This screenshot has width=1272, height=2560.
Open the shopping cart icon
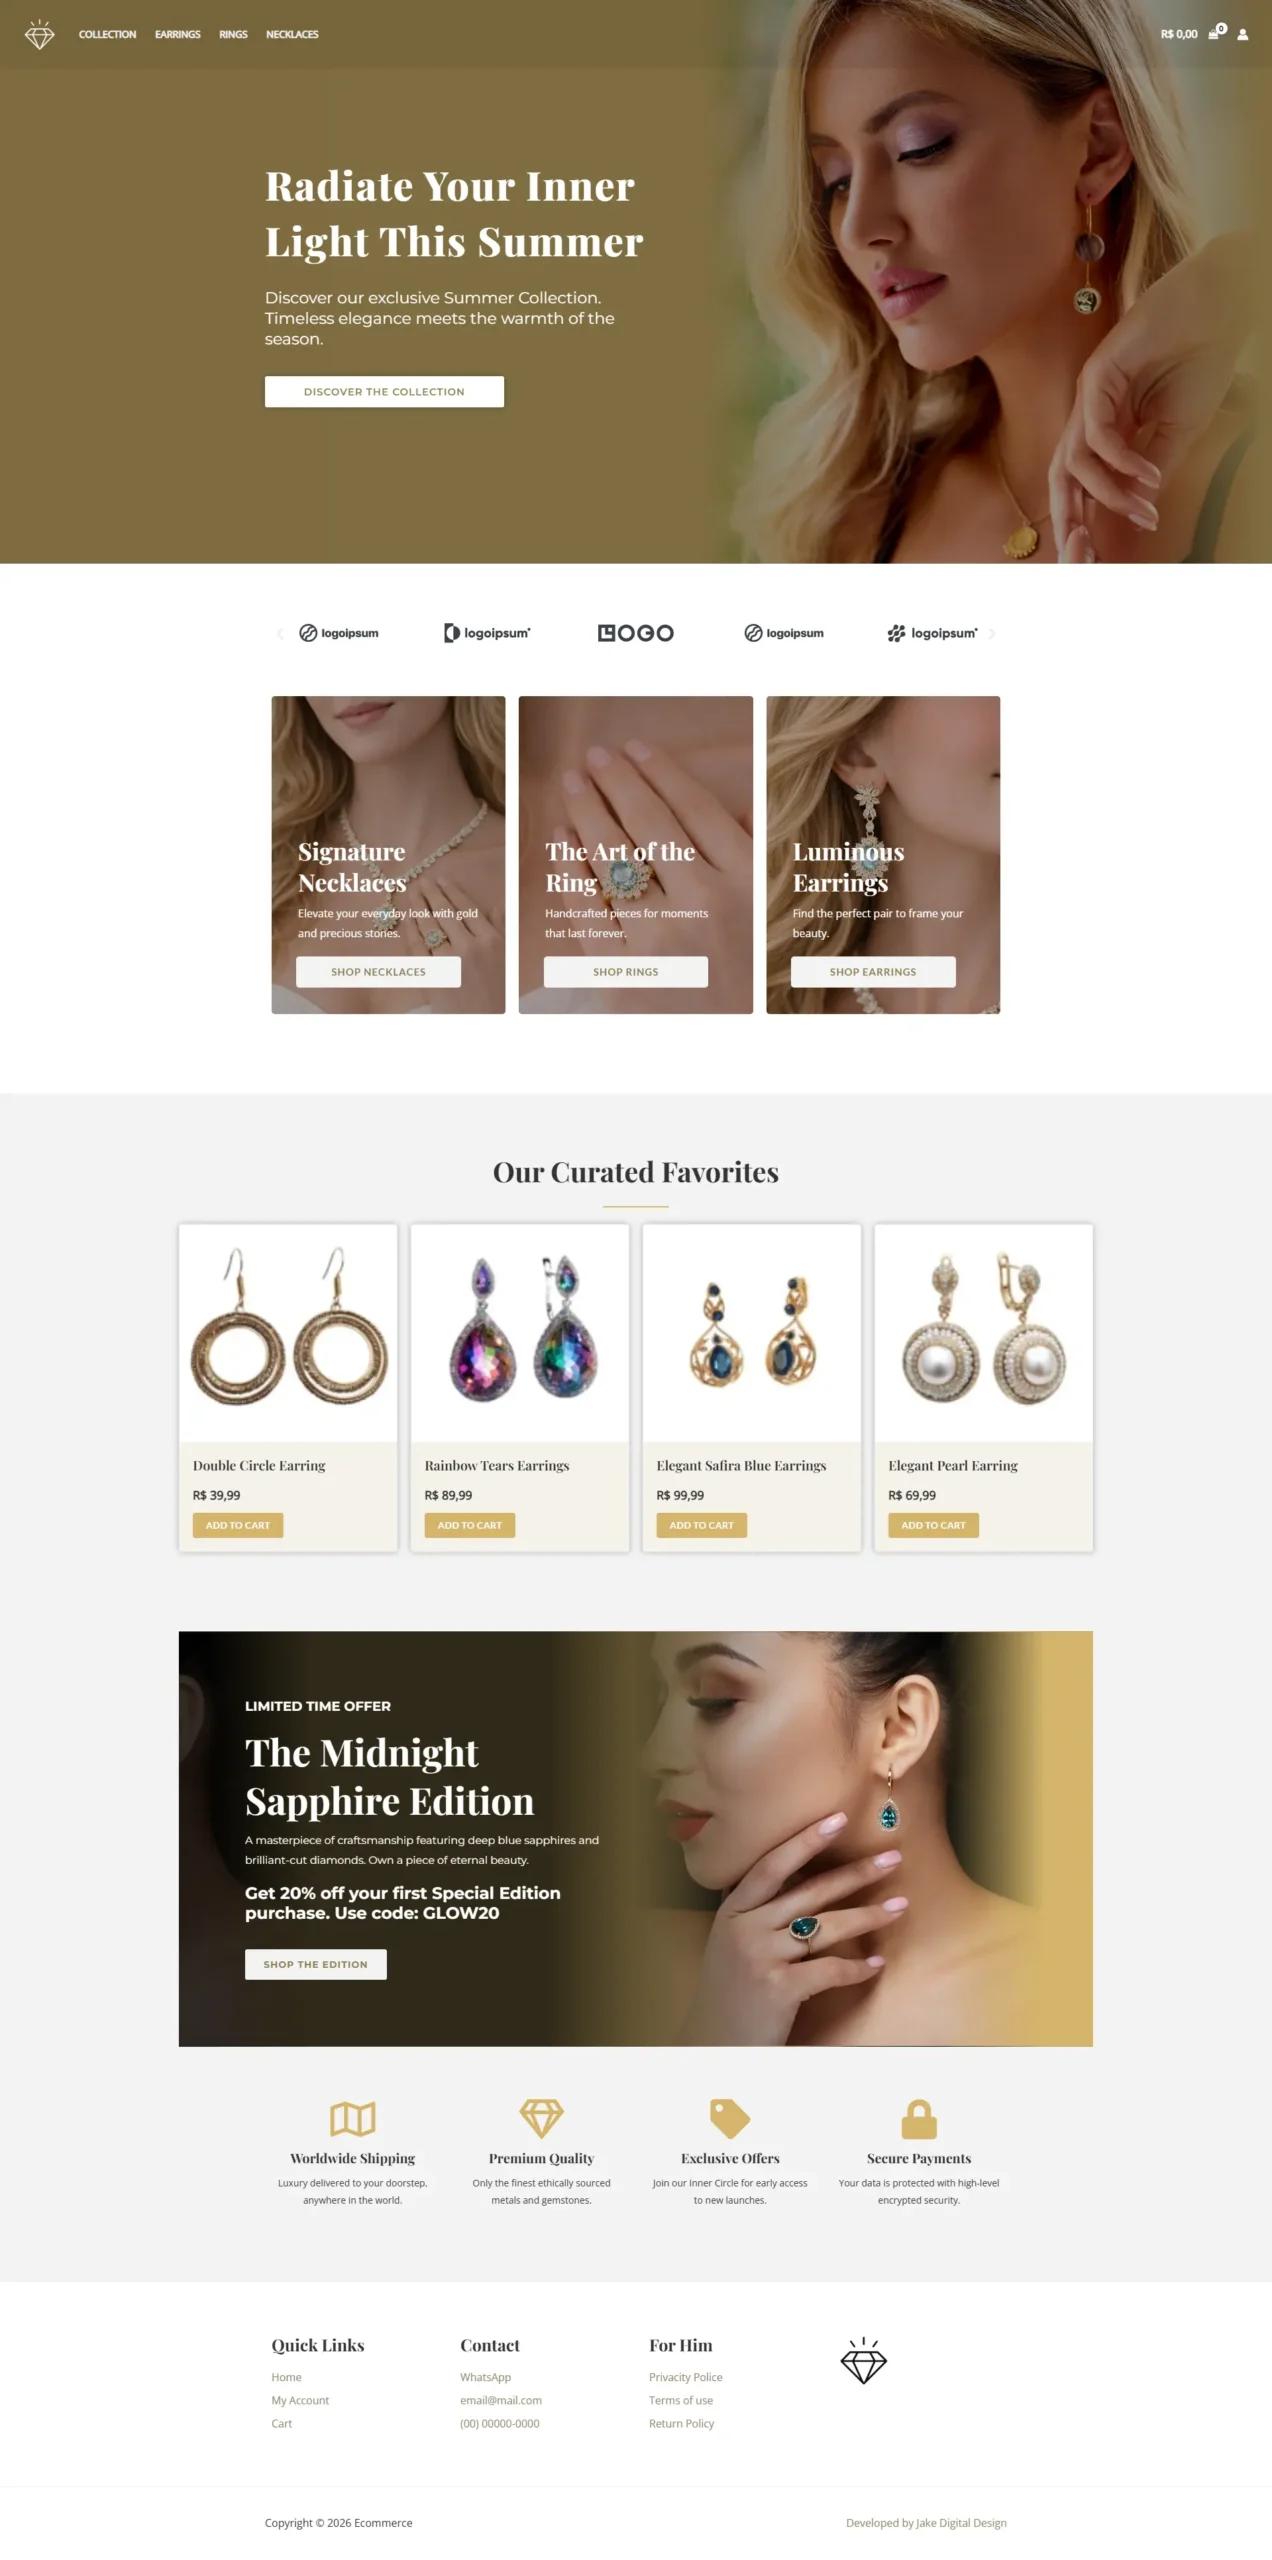[1215, 33]
